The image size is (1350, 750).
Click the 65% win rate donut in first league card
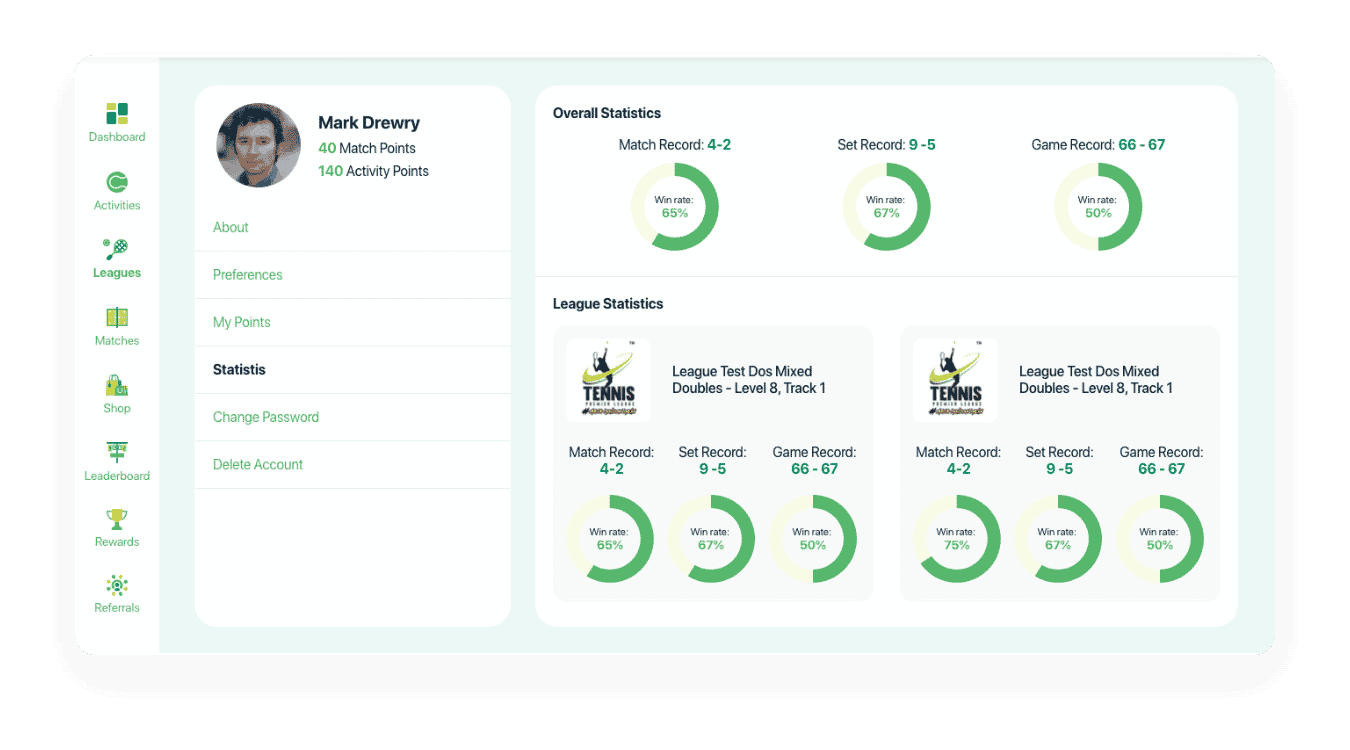pos(610,539)
